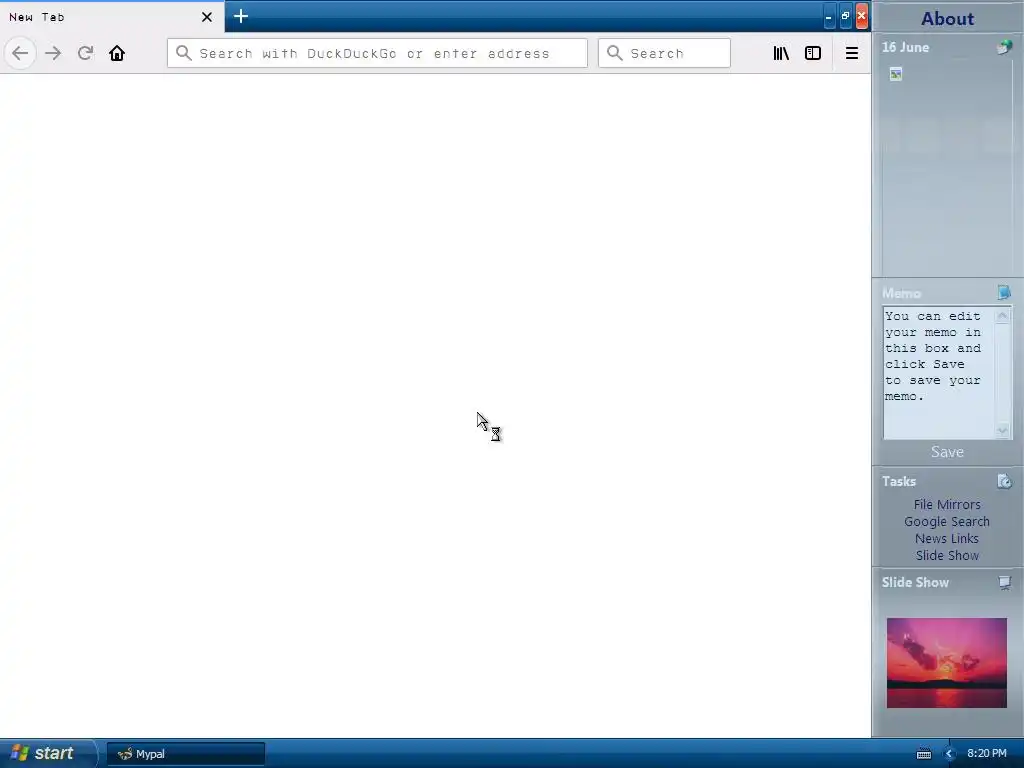1024x768 pixels.
Task: Click the search box magnifier icon
Action: coord(615,53)
